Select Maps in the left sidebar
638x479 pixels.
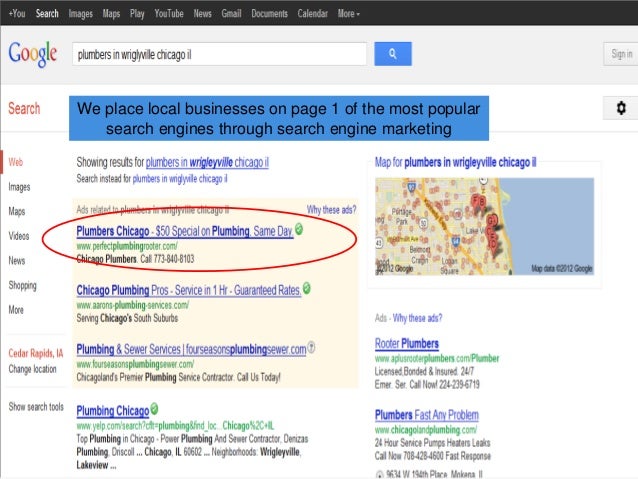(x=17, y=211)
